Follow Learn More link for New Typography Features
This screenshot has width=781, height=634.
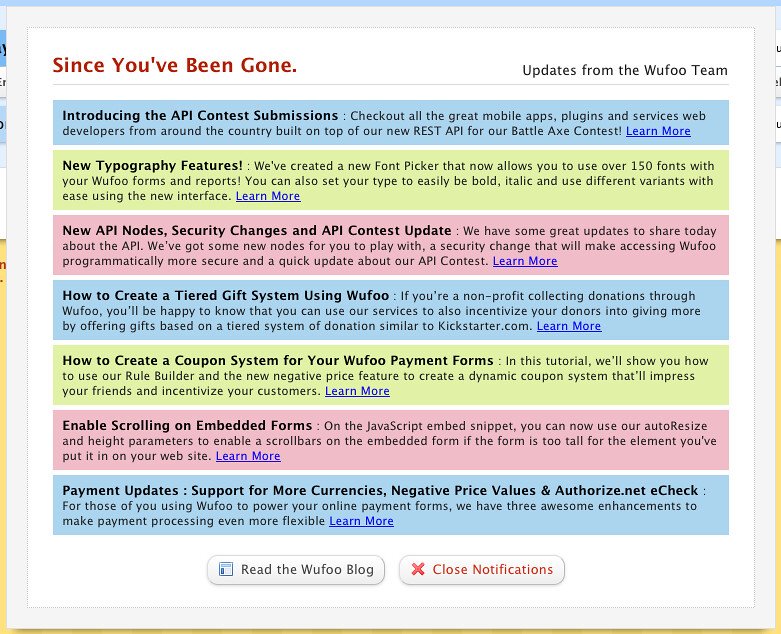pos(268,196)
